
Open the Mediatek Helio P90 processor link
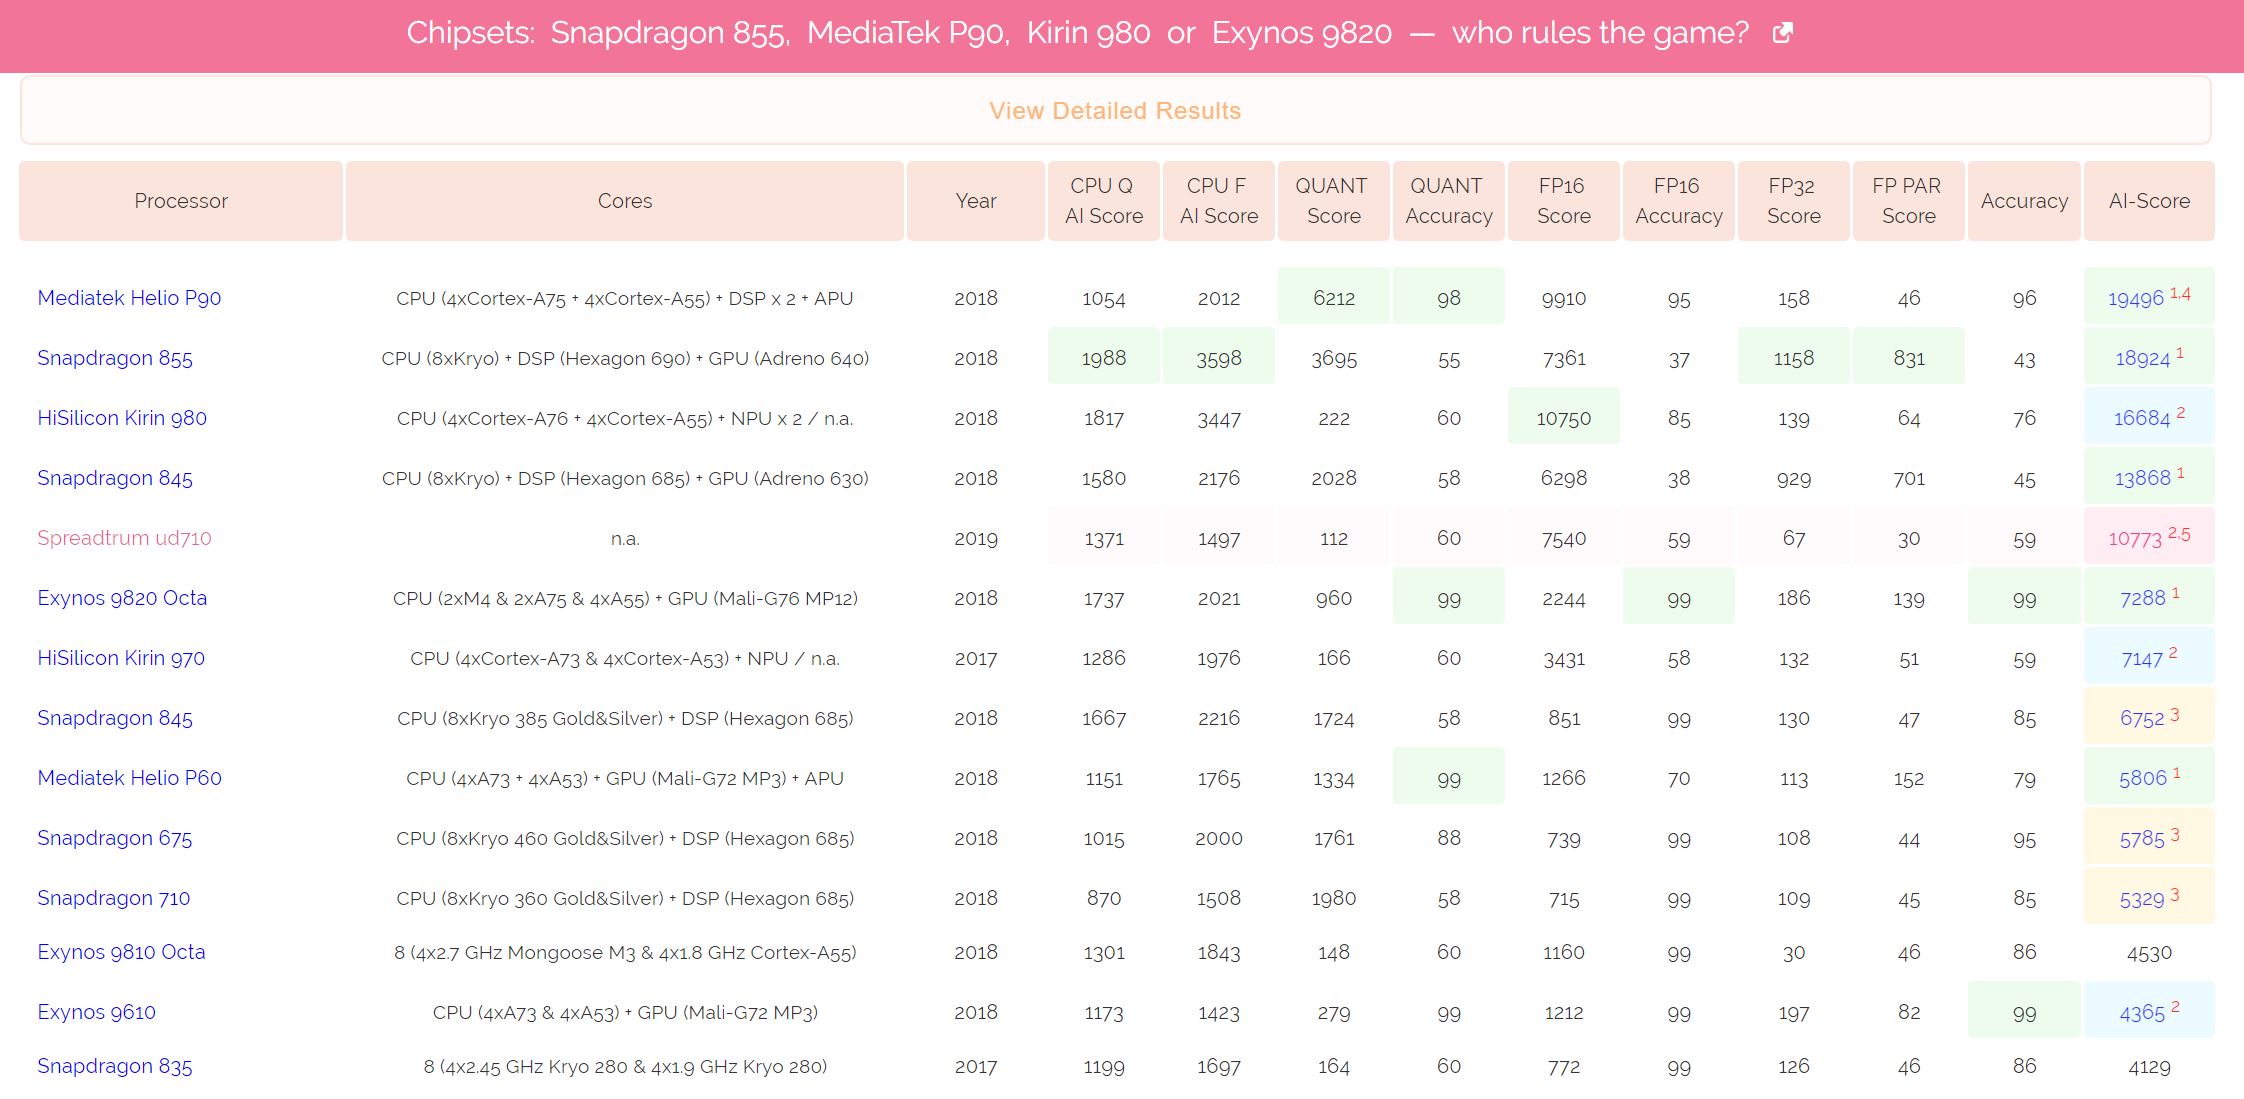(129, 298)
